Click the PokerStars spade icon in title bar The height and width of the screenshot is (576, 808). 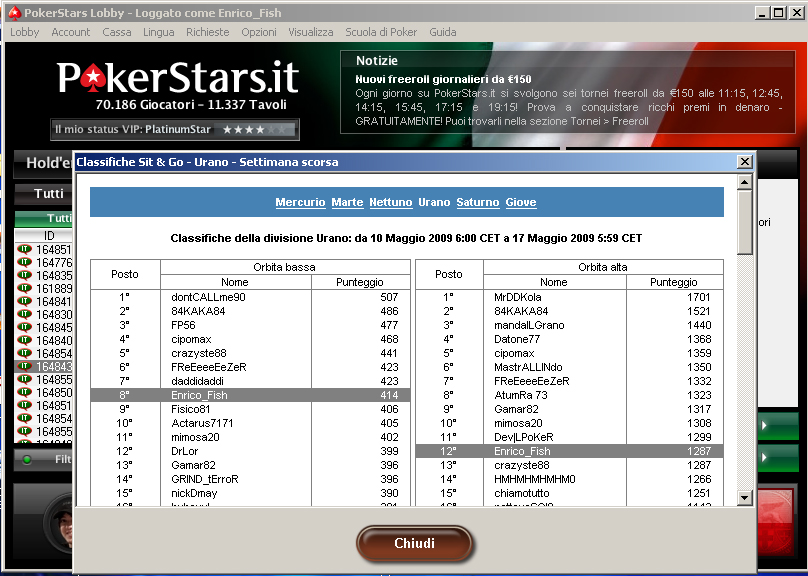[15, 13]
